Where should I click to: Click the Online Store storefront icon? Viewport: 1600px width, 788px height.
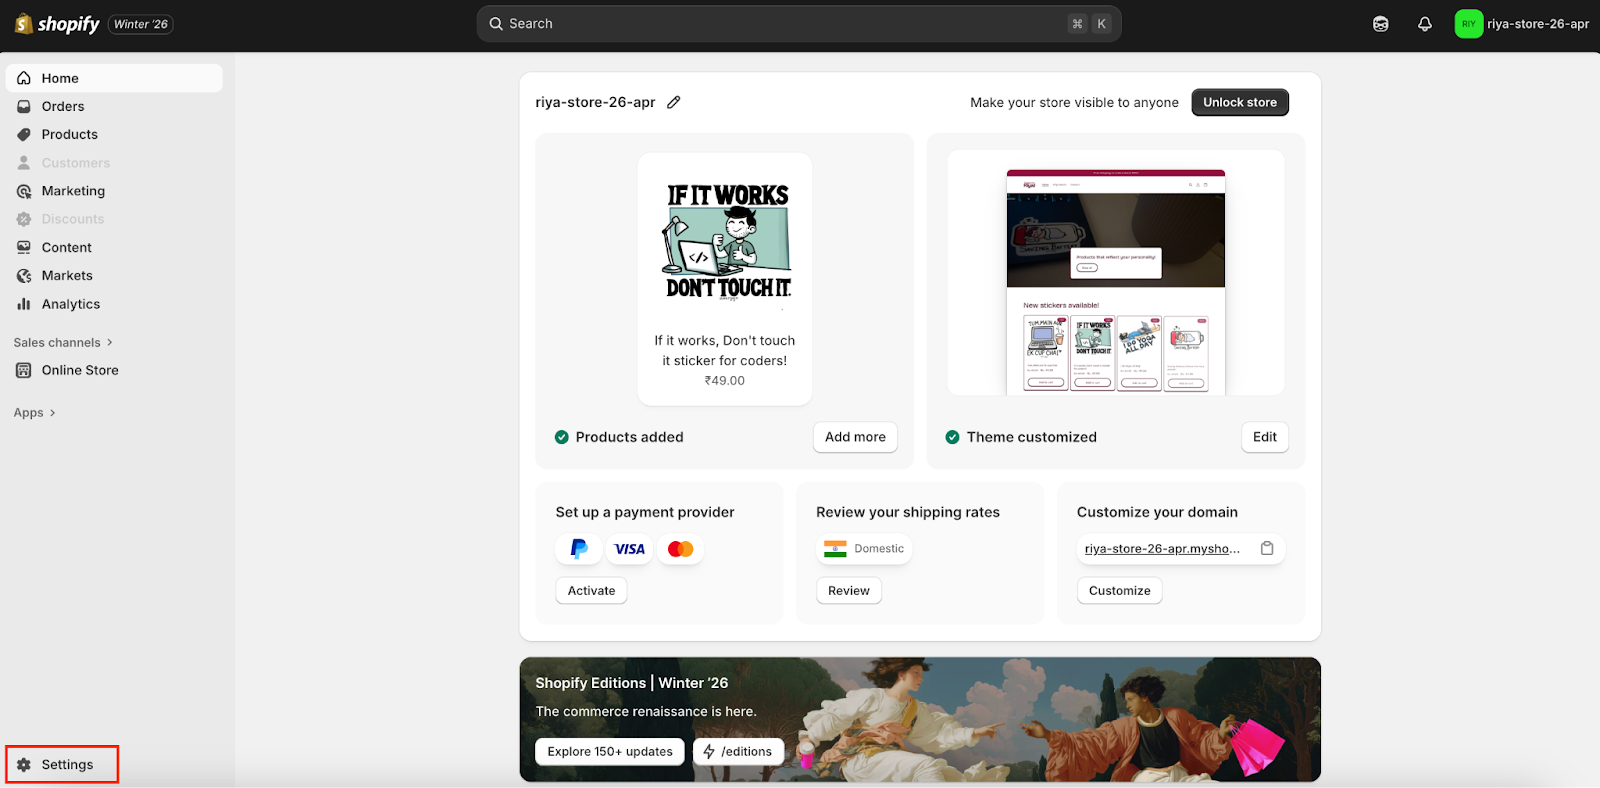click(24, 370)
